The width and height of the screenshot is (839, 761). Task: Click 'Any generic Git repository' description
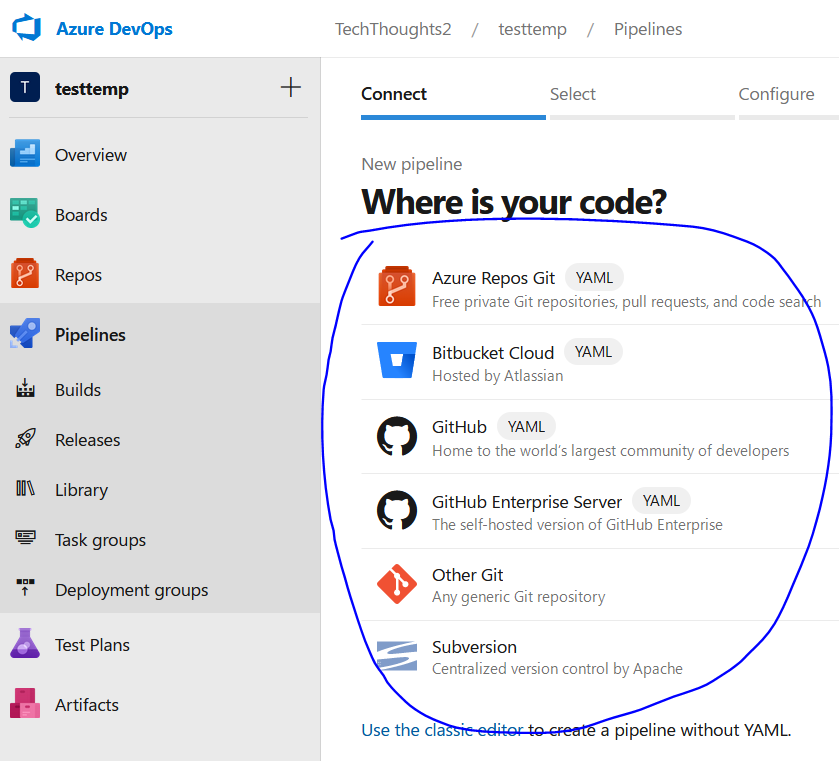(x=518, y=597)
